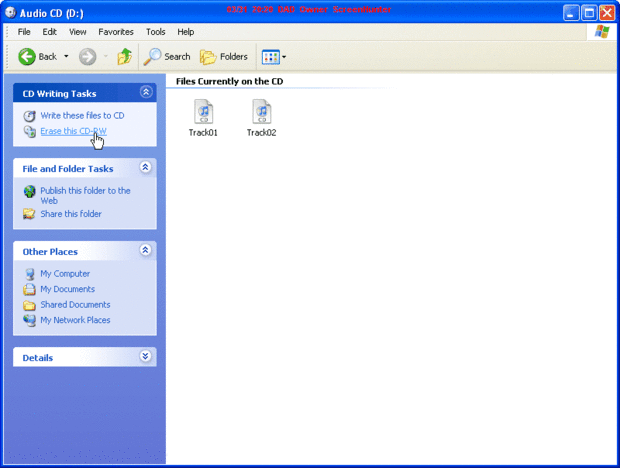
Task: Click the Audio CD title bar icon
Action: (x=10, y=13)
